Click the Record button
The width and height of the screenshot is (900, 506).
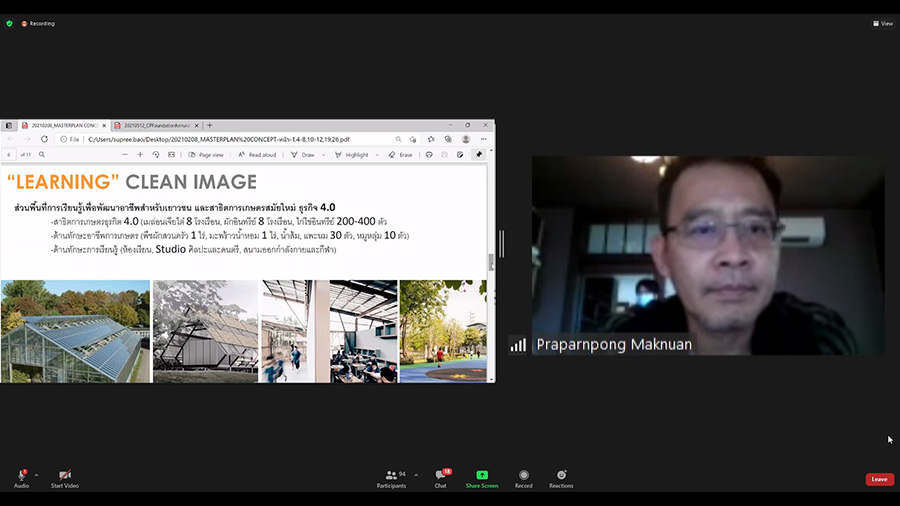tap(523, 475)
